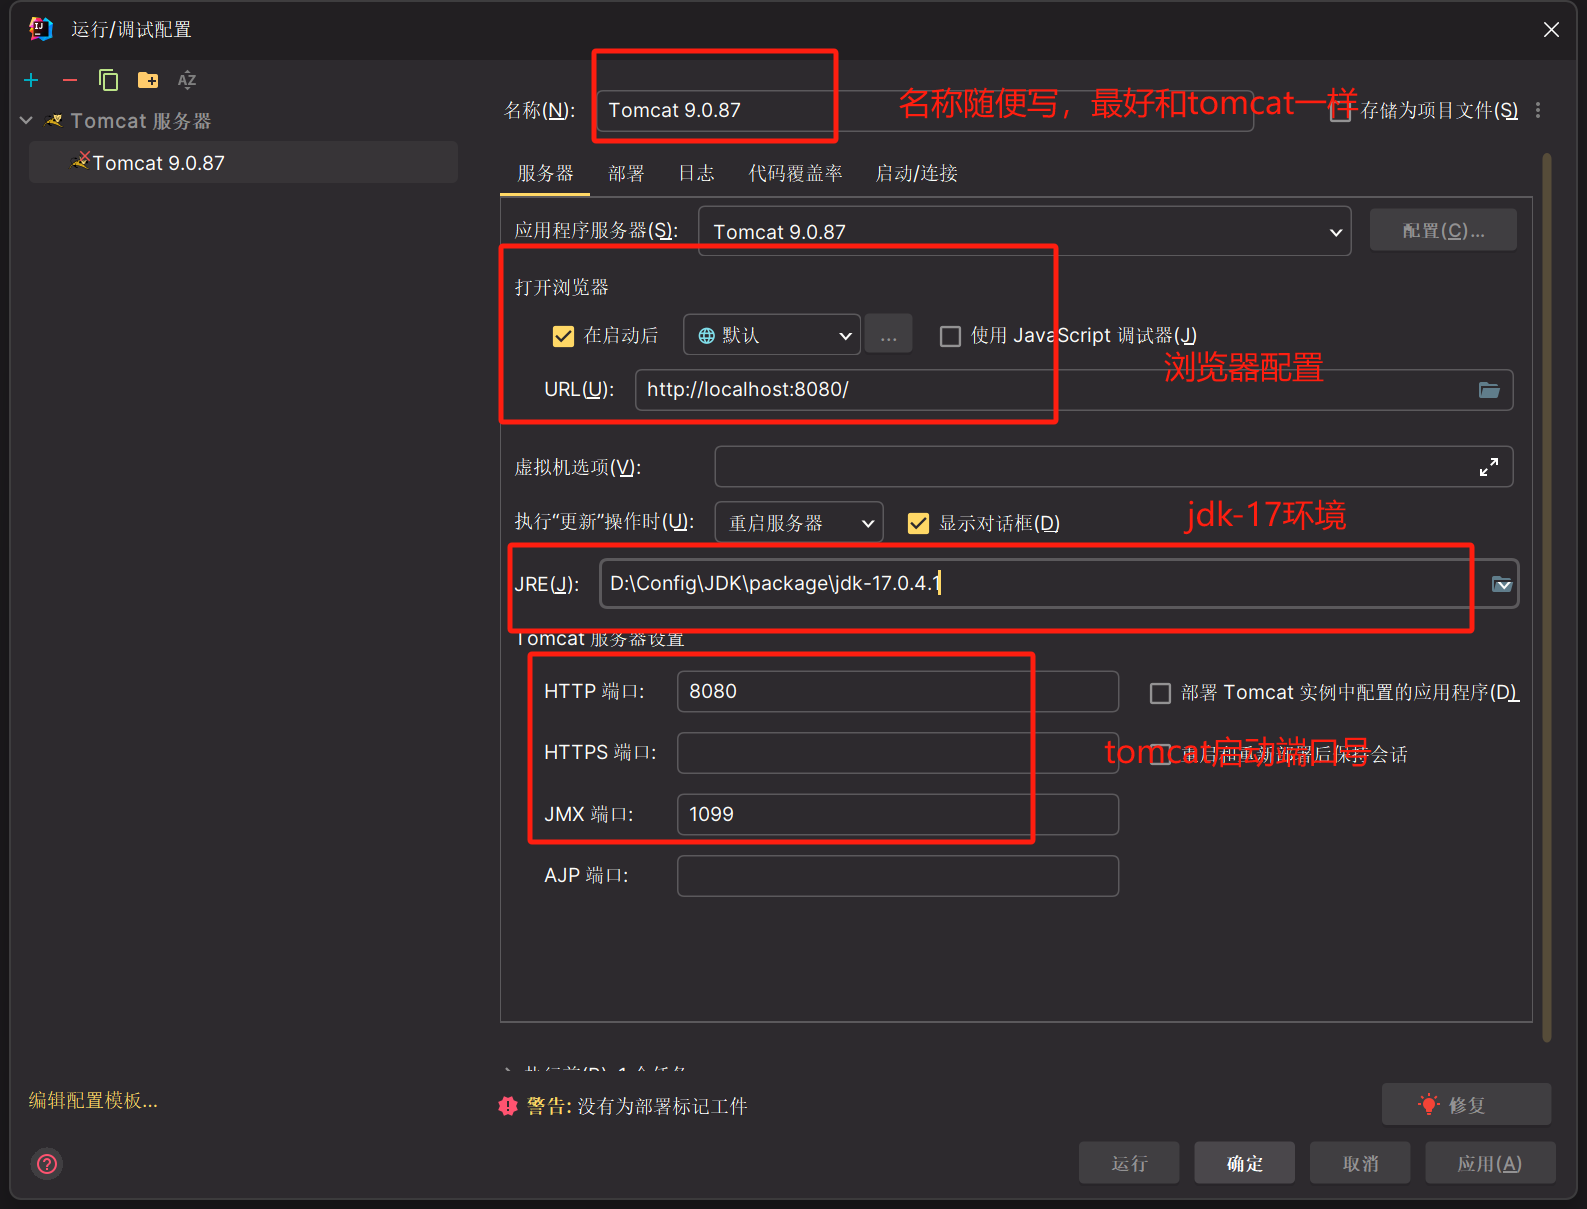
Task: Click the HTTP 端口 field showing 8080
Action: click(898, 692)
